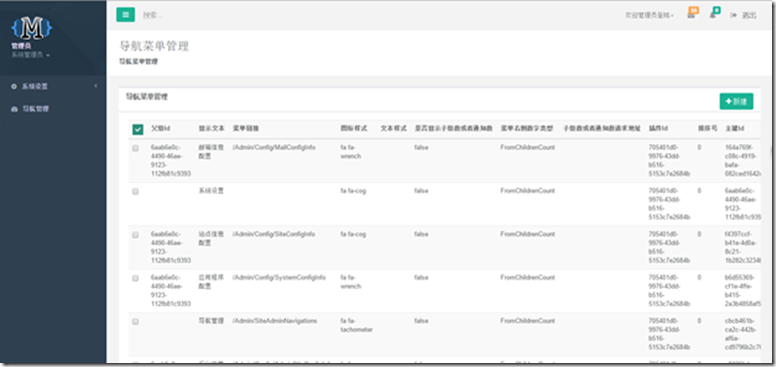Click the 父级Id column header
Image resolution: width=776 pixels, height=367 pixels.
160,128
